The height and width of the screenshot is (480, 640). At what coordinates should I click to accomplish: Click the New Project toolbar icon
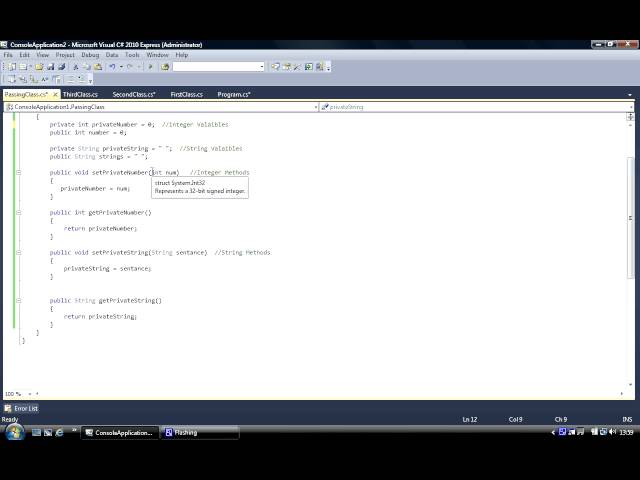(12, 67)
